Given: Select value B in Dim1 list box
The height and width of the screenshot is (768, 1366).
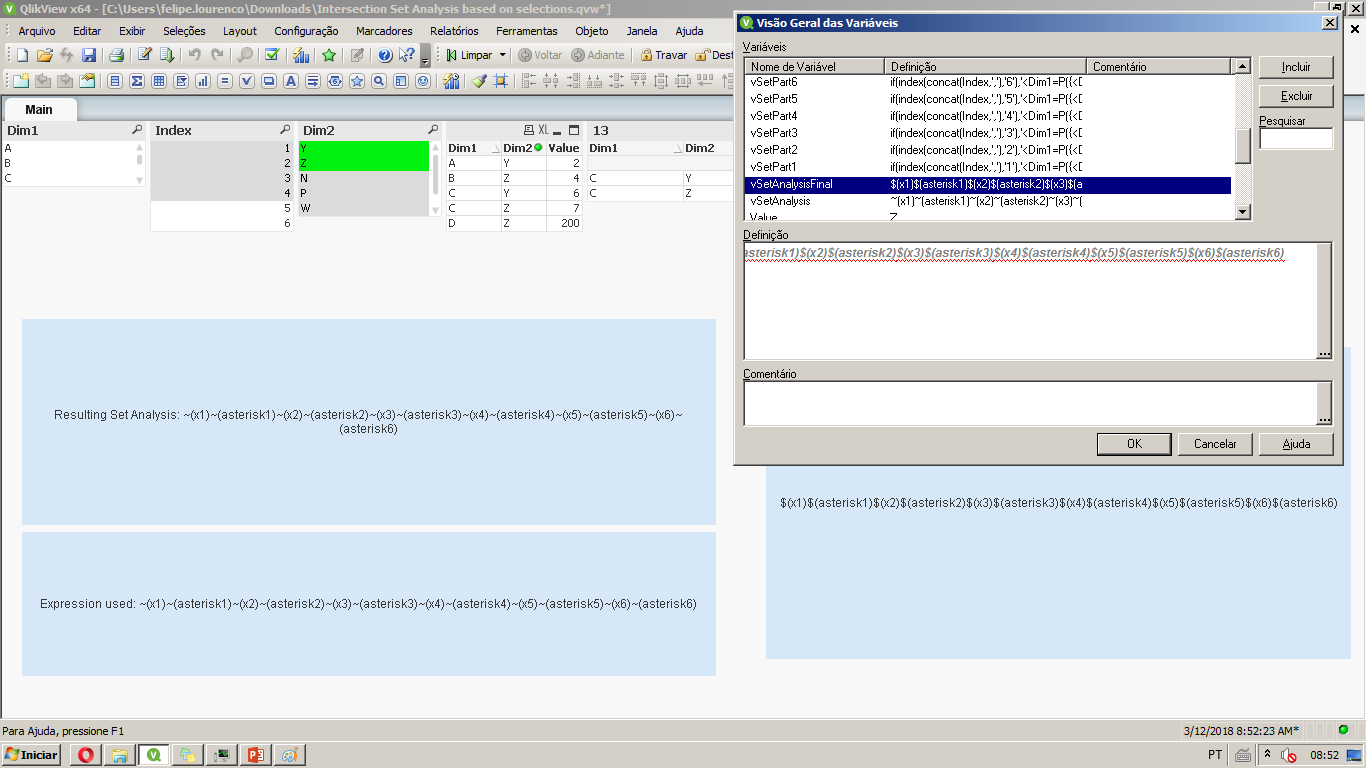Looking at the screenshot, I should [x=67, y=163].
